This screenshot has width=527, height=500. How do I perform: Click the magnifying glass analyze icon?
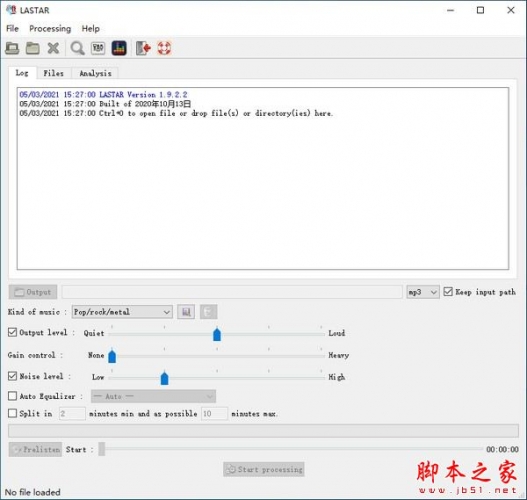77,48
